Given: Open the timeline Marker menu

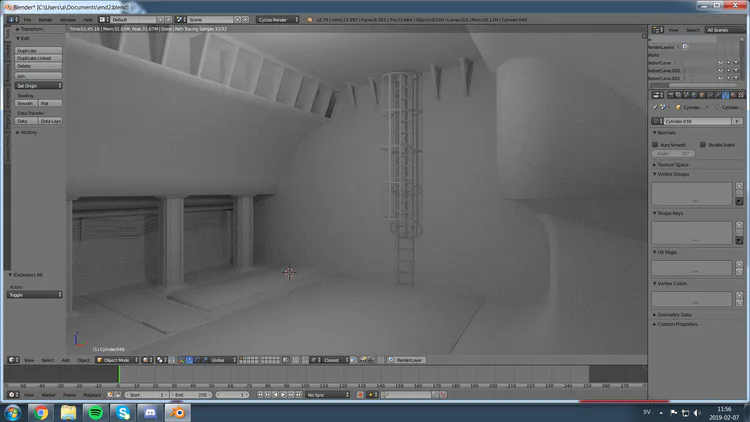Looking at the screenshot, I should pyautogui.click(x=48, y=395).
